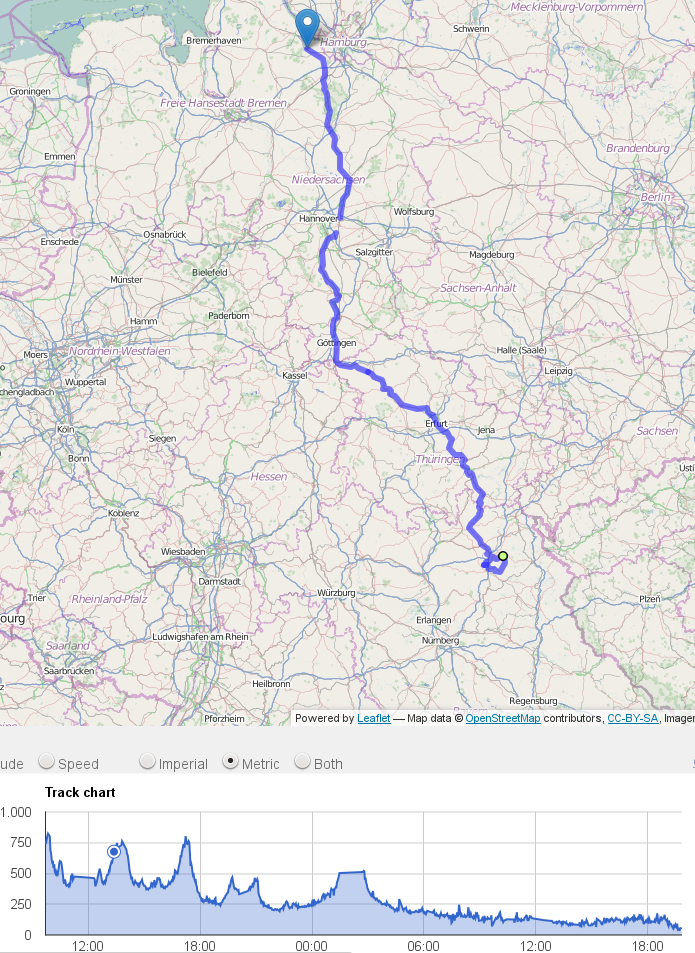Click the Erfurt label on the route
Viewport: 695px width, 953px height.
[x=436, y=423]
